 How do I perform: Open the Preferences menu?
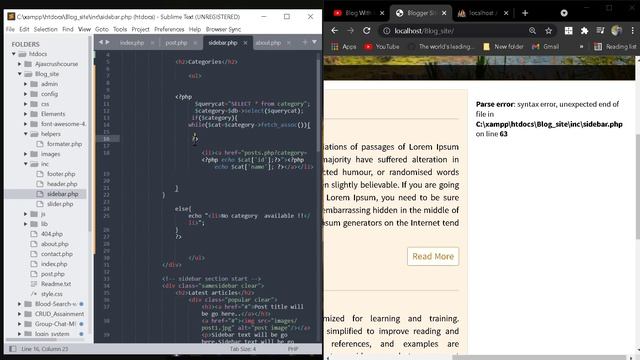[169, 29]
